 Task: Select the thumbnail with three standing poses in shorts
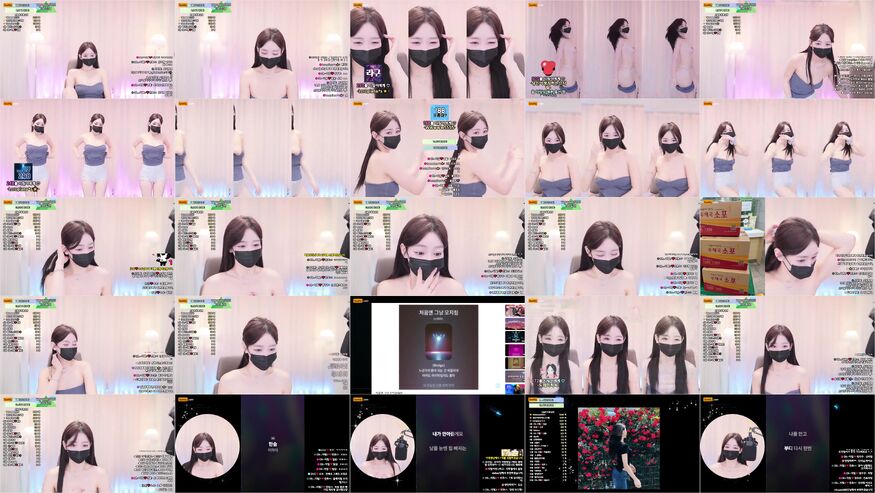pyautogui.click(x=87, y=148)
